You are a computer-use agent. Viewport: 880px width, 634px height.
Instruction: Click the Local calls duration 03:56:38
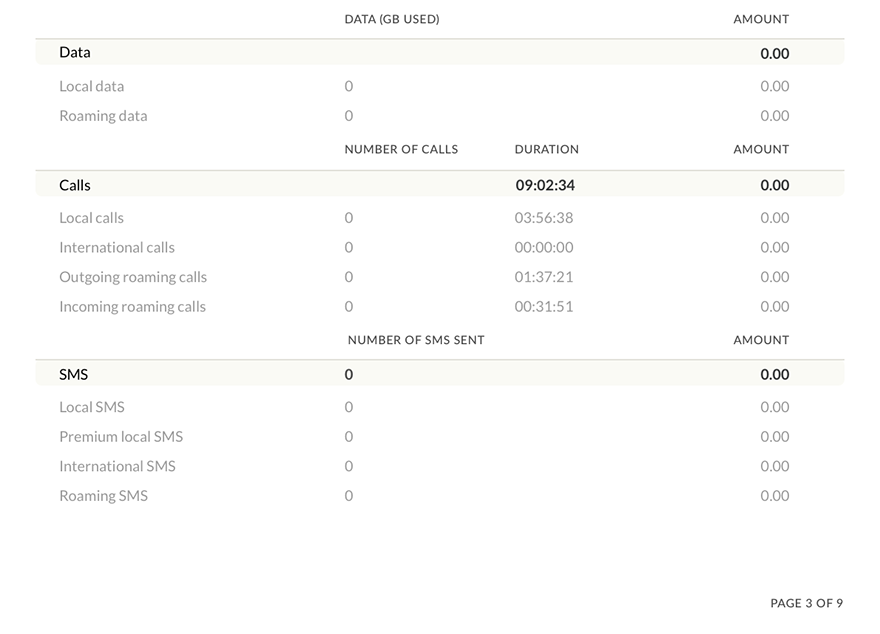544,218
